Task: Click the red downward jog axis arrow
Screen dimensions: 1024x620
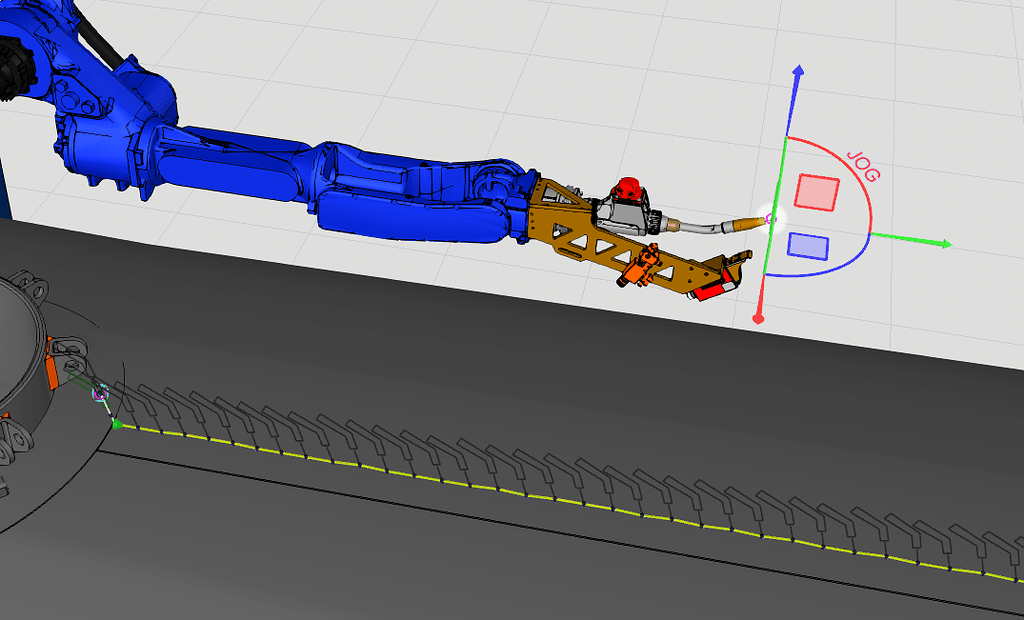Action: pos(759,315)
